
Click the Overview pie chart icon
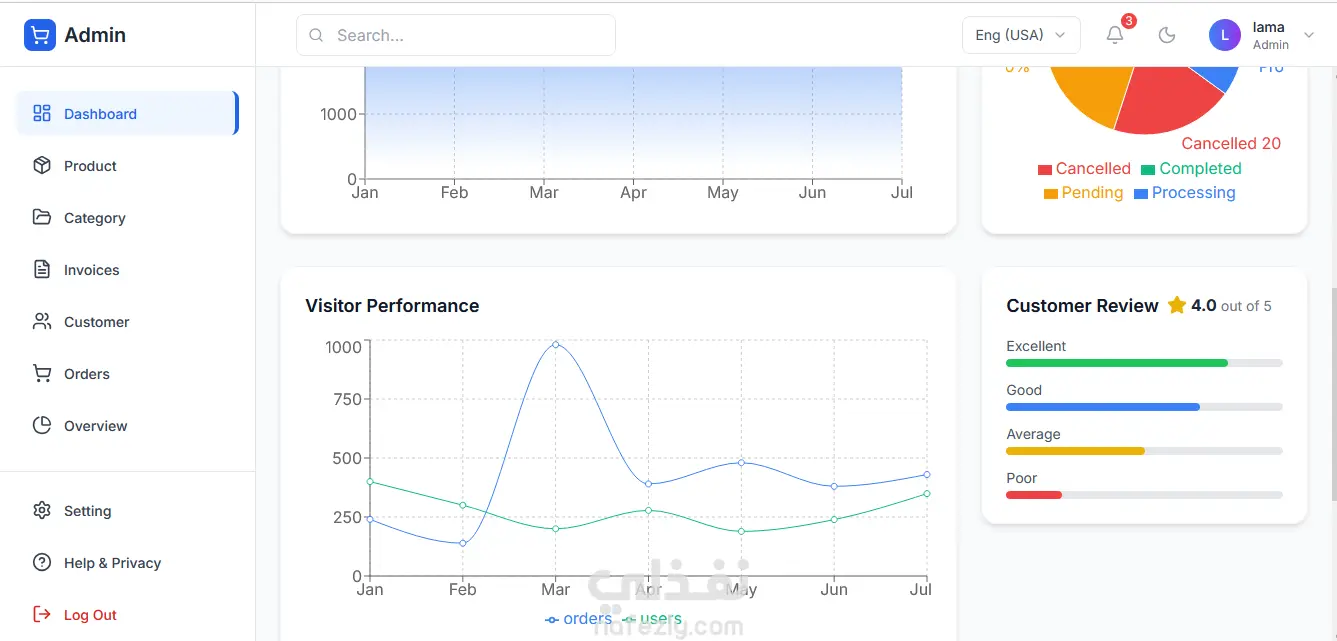(42, 426)
